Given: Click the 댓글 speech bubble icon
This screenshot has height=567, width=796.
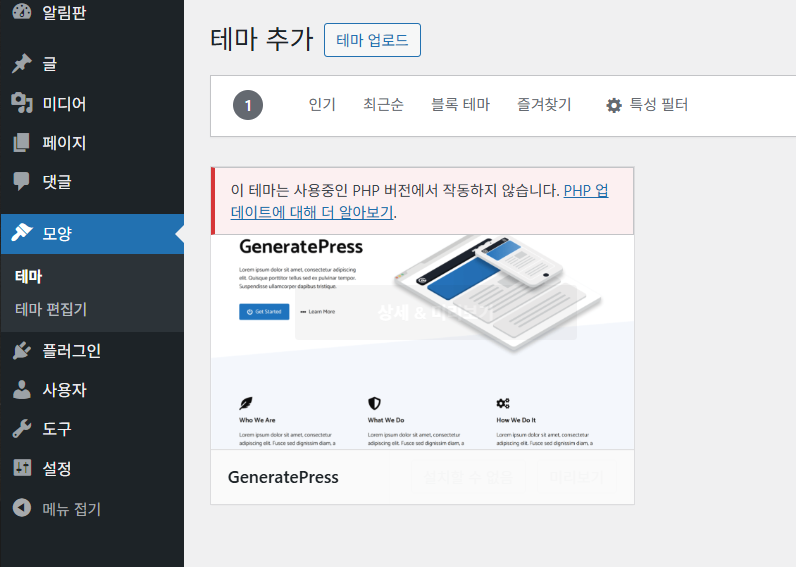Looking at the screenshot, I should pos(21,181).
